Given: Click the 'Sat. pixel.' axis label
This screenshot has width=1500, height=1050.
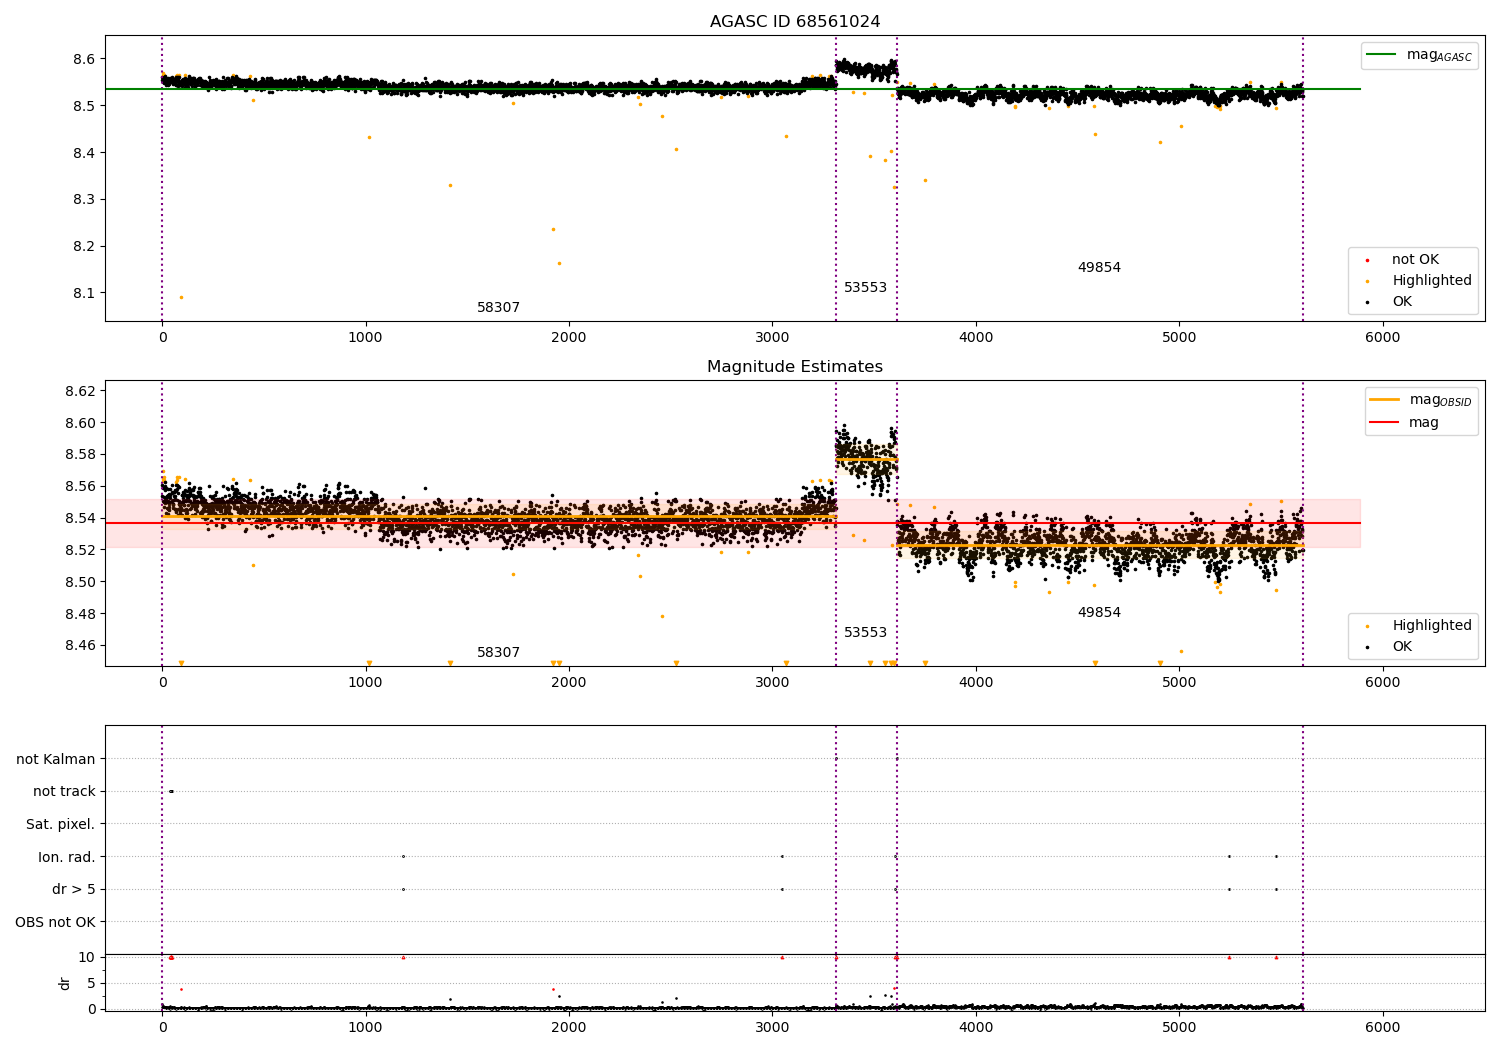Looking at the screenshot, I should pyautogui.click(x=61, y=825).
